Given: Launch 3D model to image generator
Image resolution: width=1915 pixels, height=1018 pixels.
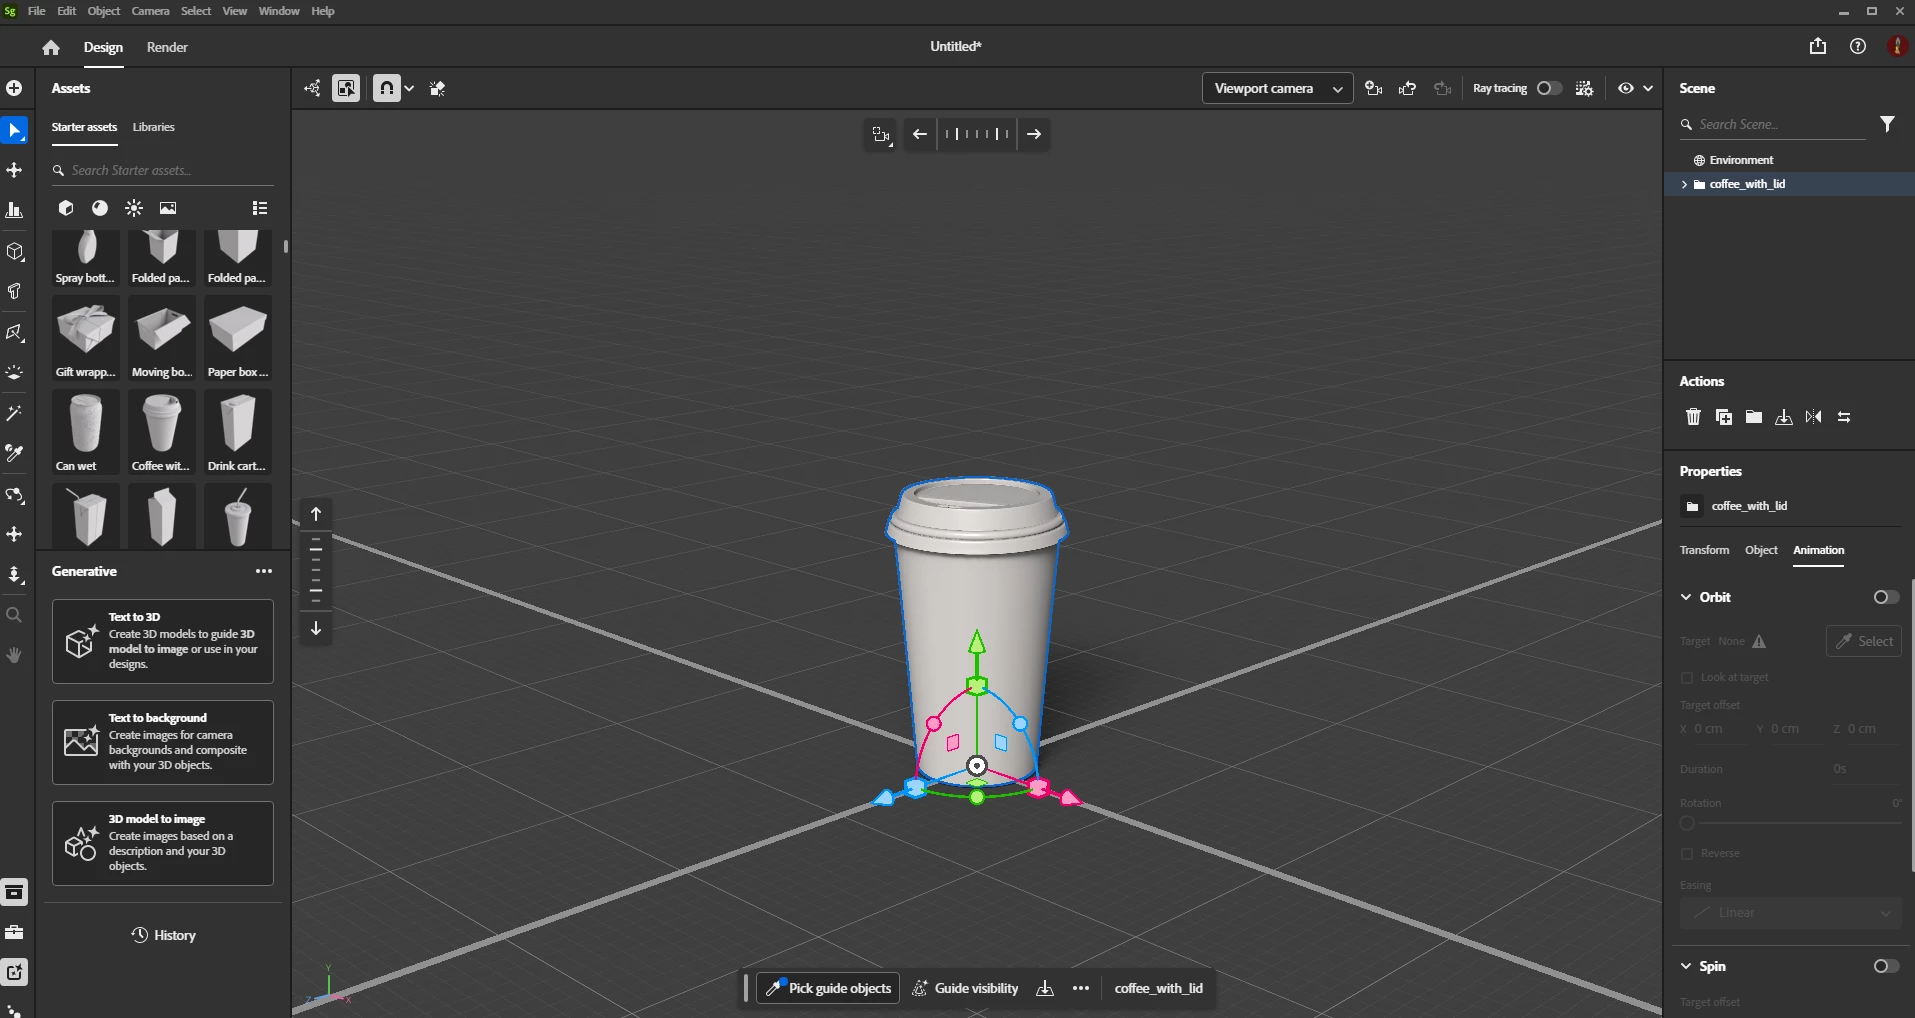Looking at the screenshot, I should click(x=163, y=843).
